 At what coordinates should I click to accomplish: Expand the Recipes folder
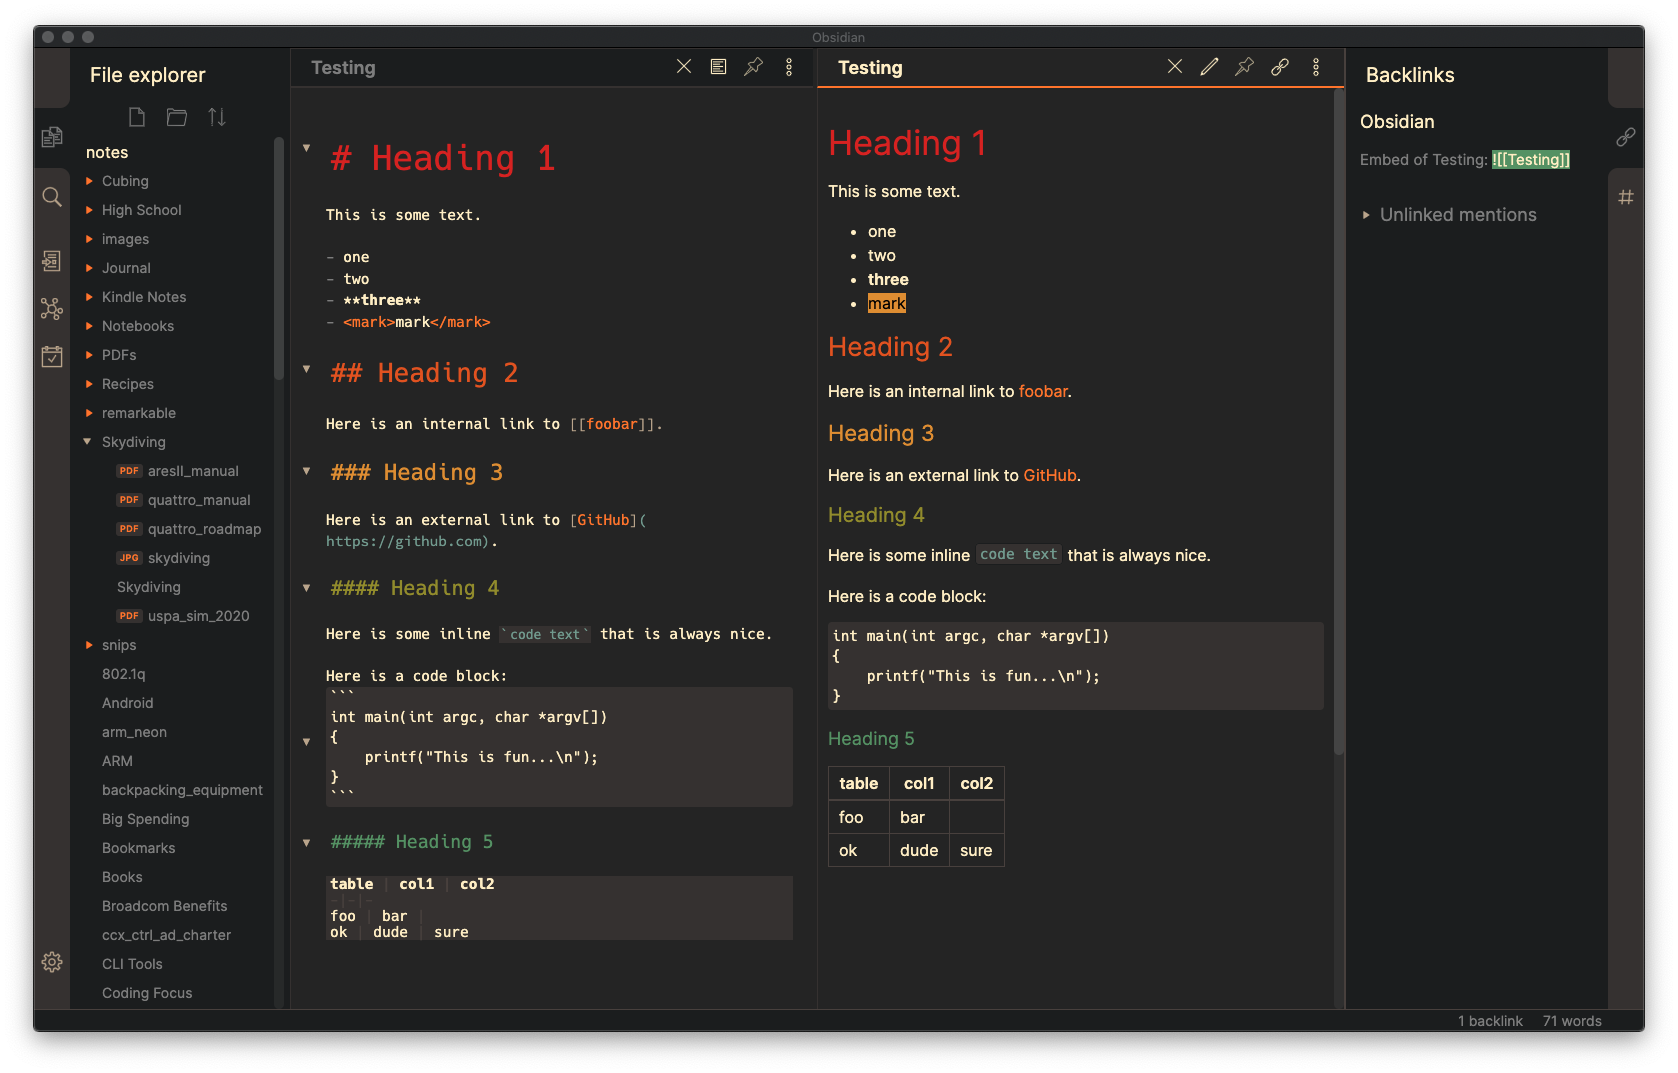pos(89,384)
